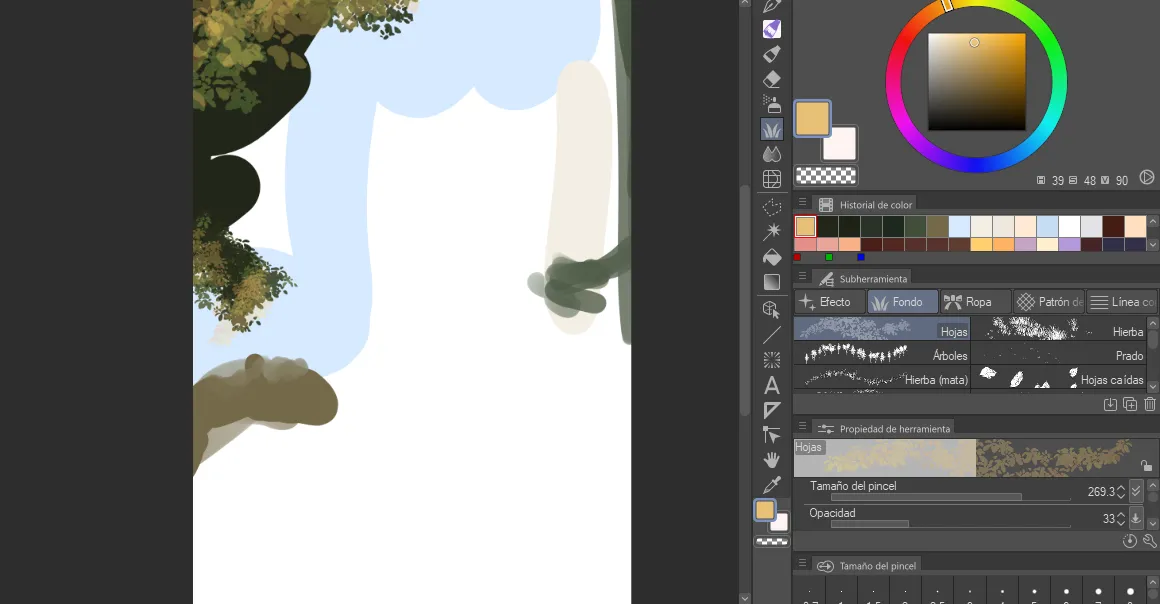Image resolution: width=1160 pixels, height=604 pixels.
Task: Switch to the Ropa sub tool tab
Action: (x=976, y=302)
